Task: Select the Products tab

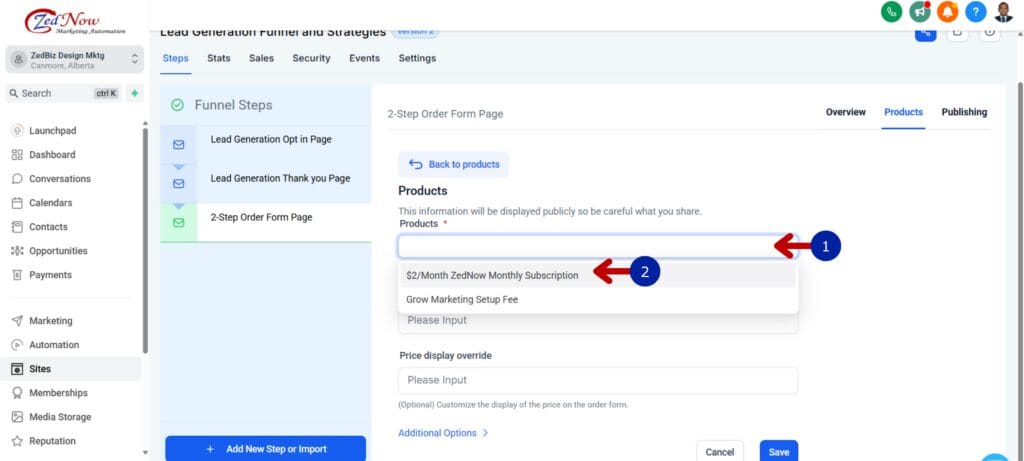Action: coord(903,112)
